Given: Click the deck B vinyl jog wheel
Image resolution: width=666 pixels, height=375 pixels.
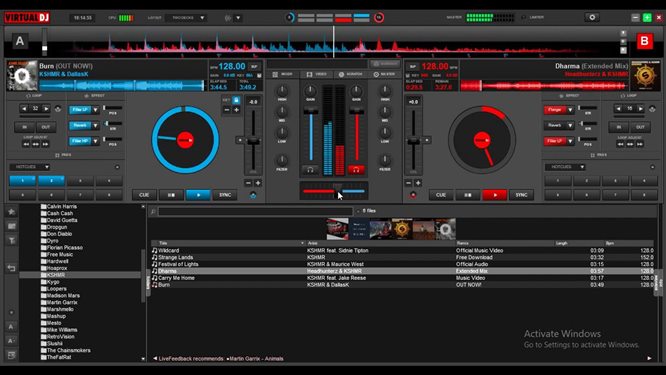Looking at the screenshot, I should click(482, 140).
